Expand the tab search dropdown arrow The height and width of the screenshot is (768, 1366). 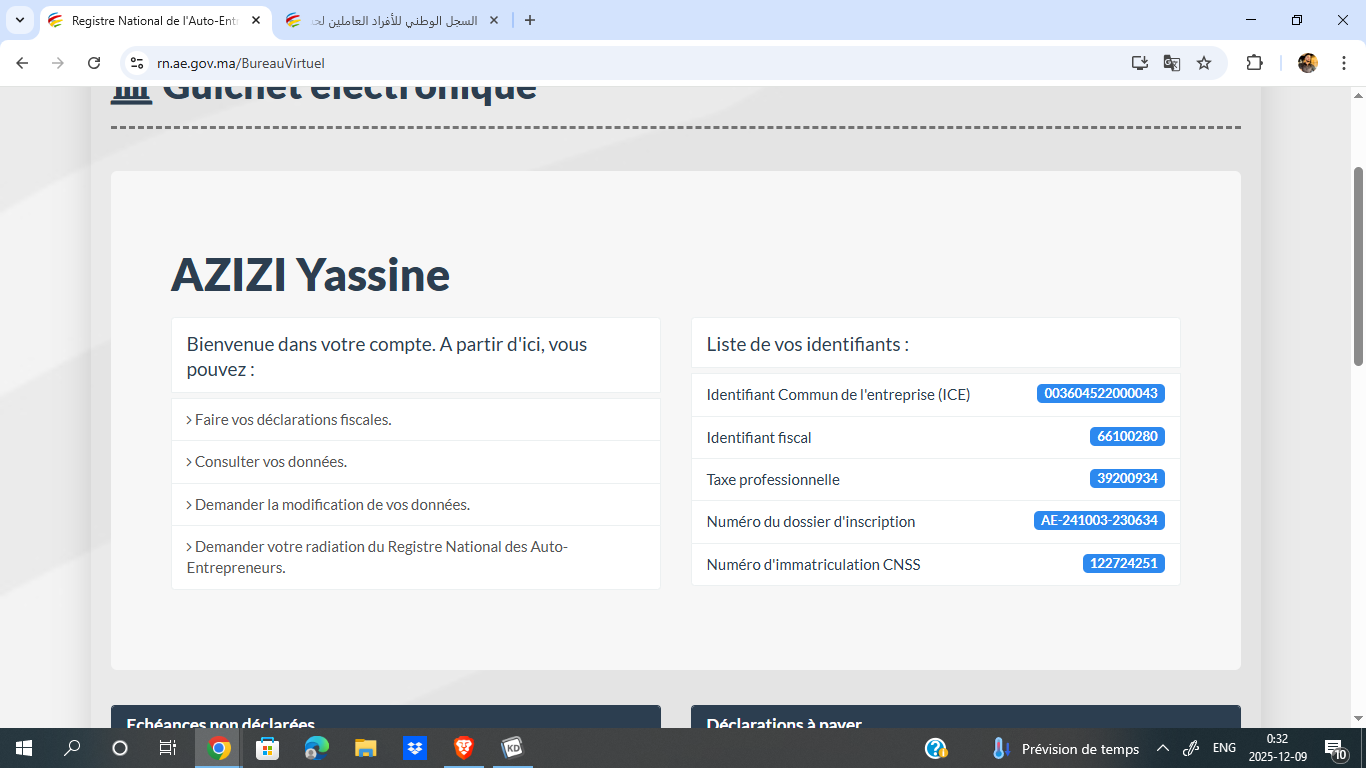(x=20, y=20)
